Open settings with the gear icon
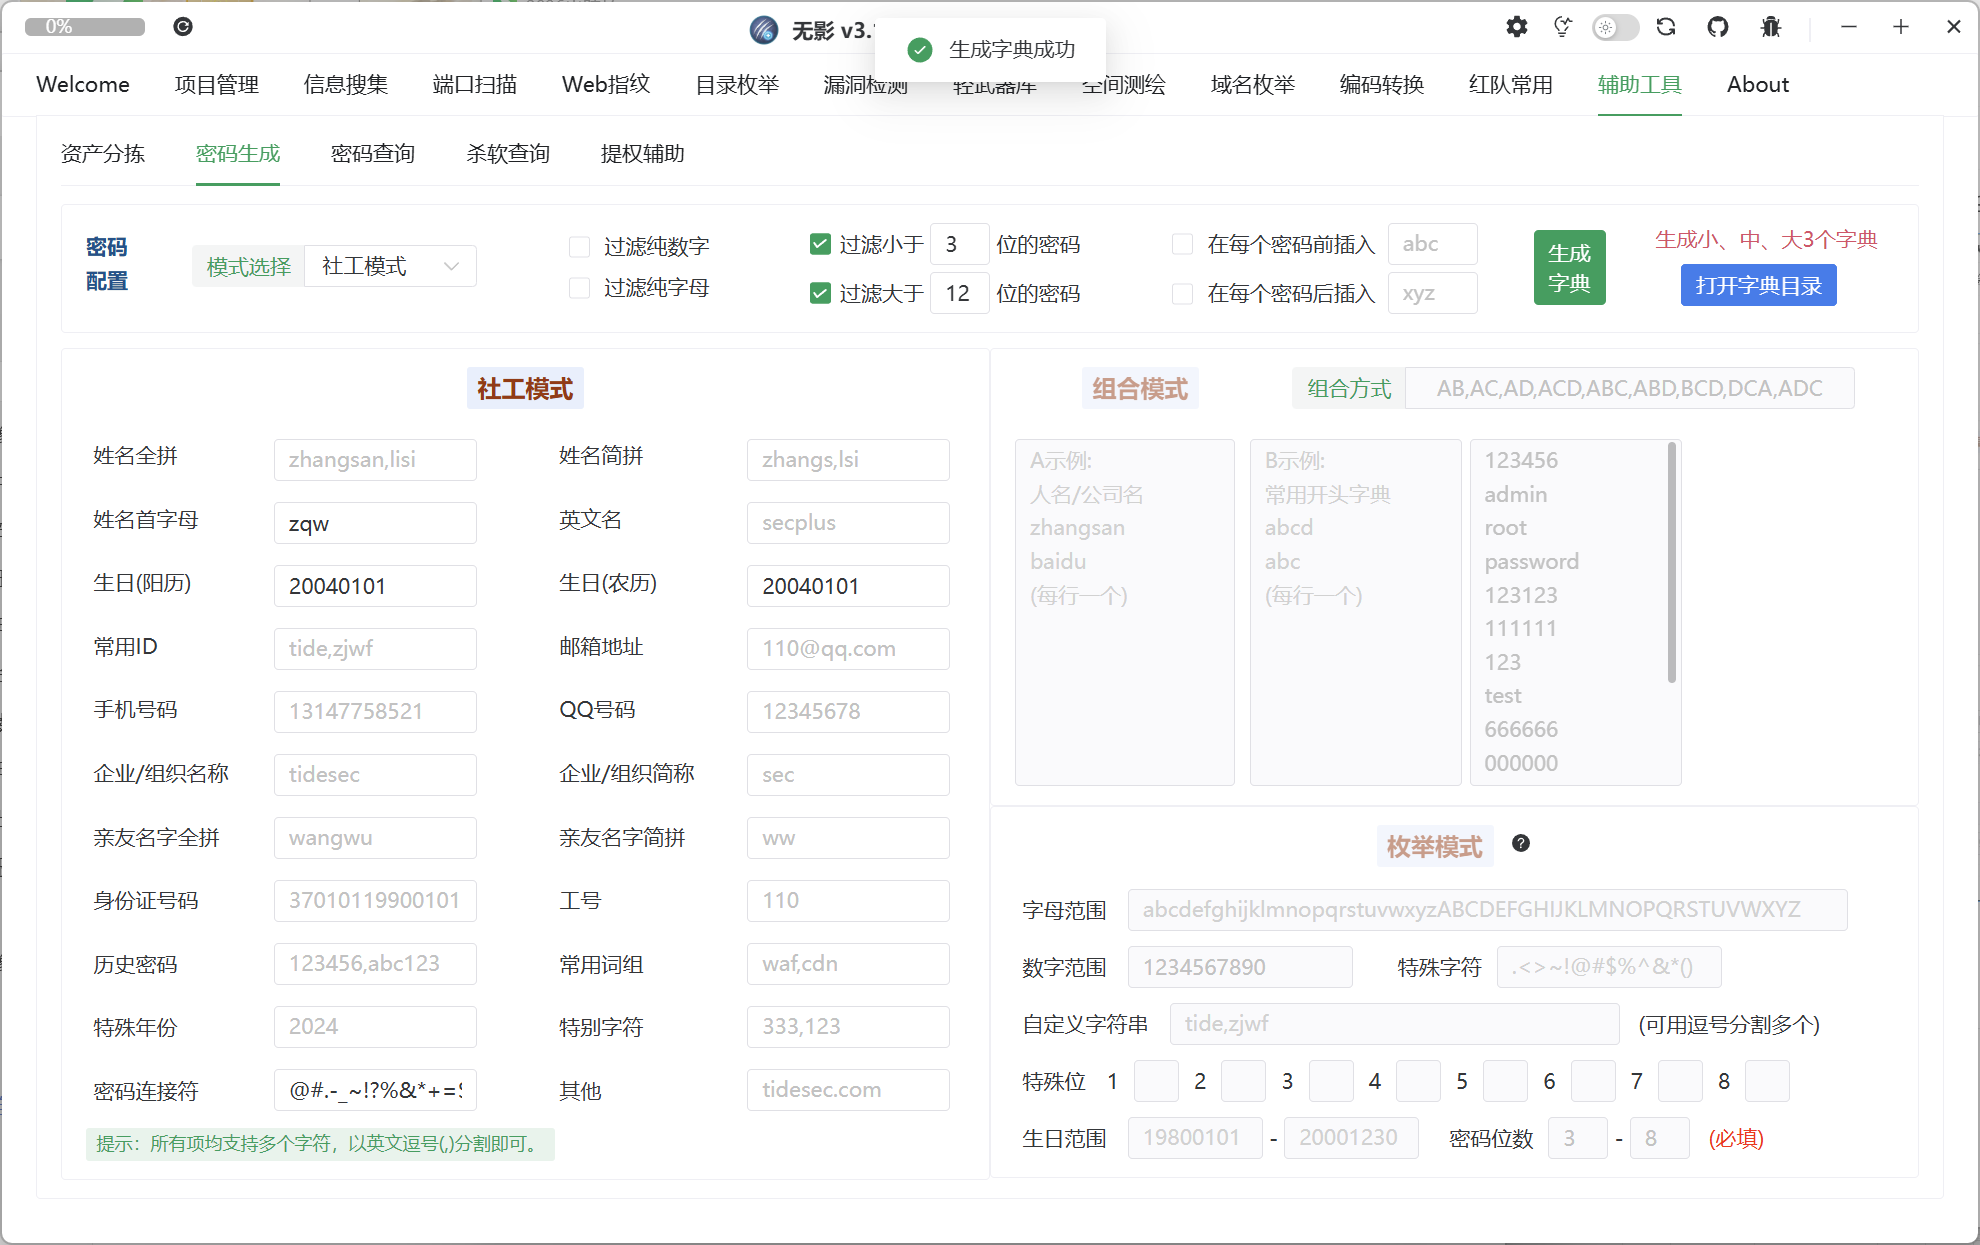Screen dimensions: 1980x1245 [x=1517, y=27]
